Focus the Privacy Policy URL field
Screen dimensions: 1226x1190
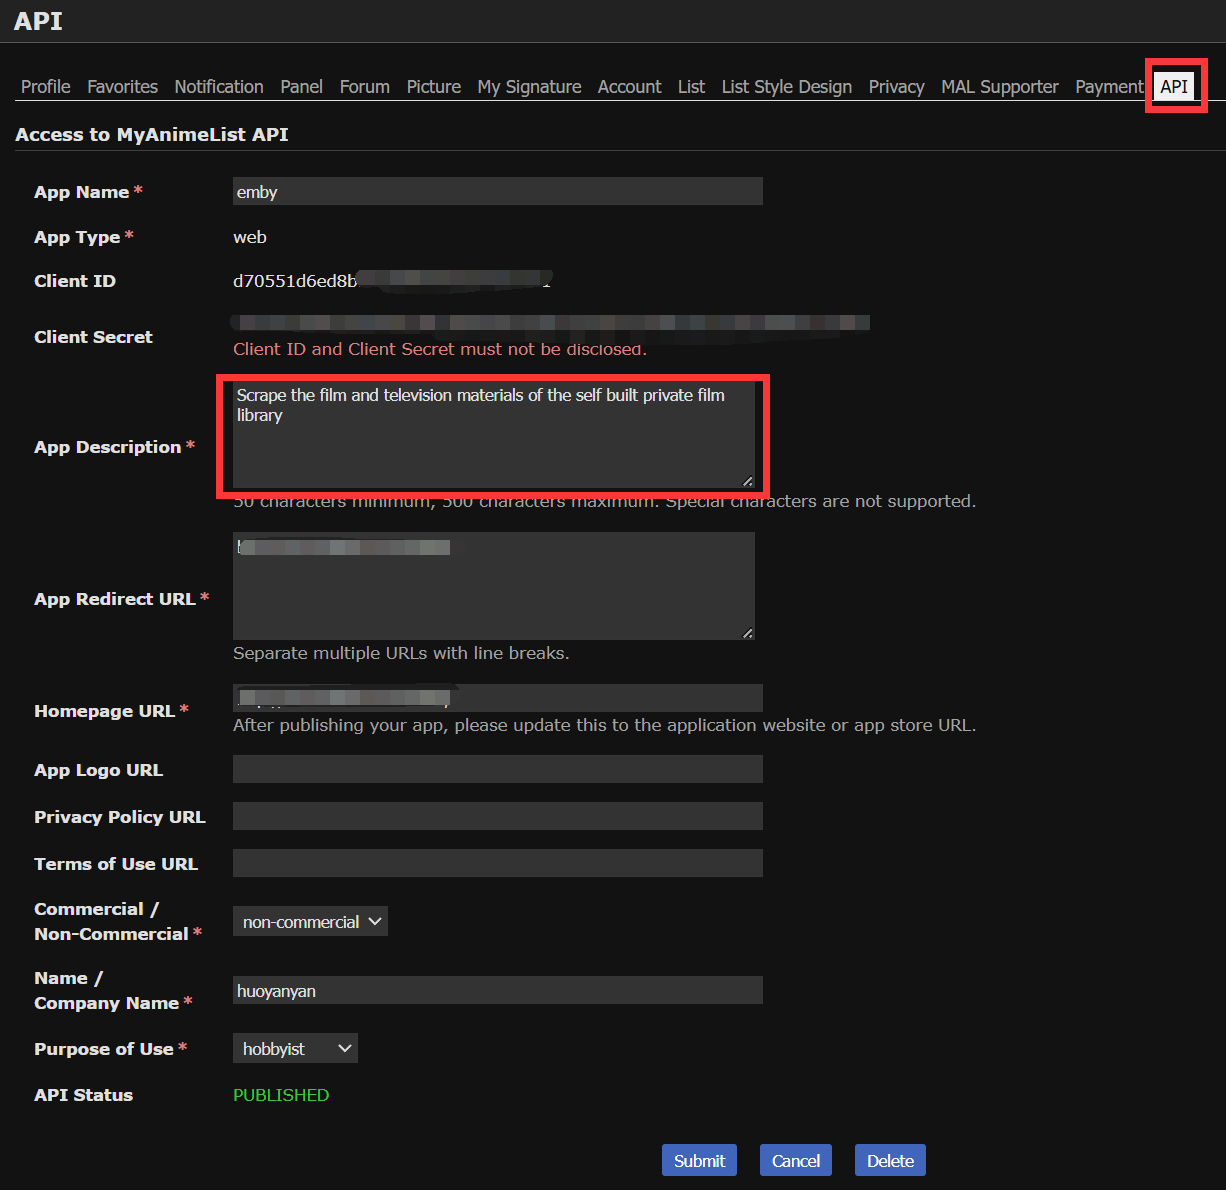tap(497, 816)
